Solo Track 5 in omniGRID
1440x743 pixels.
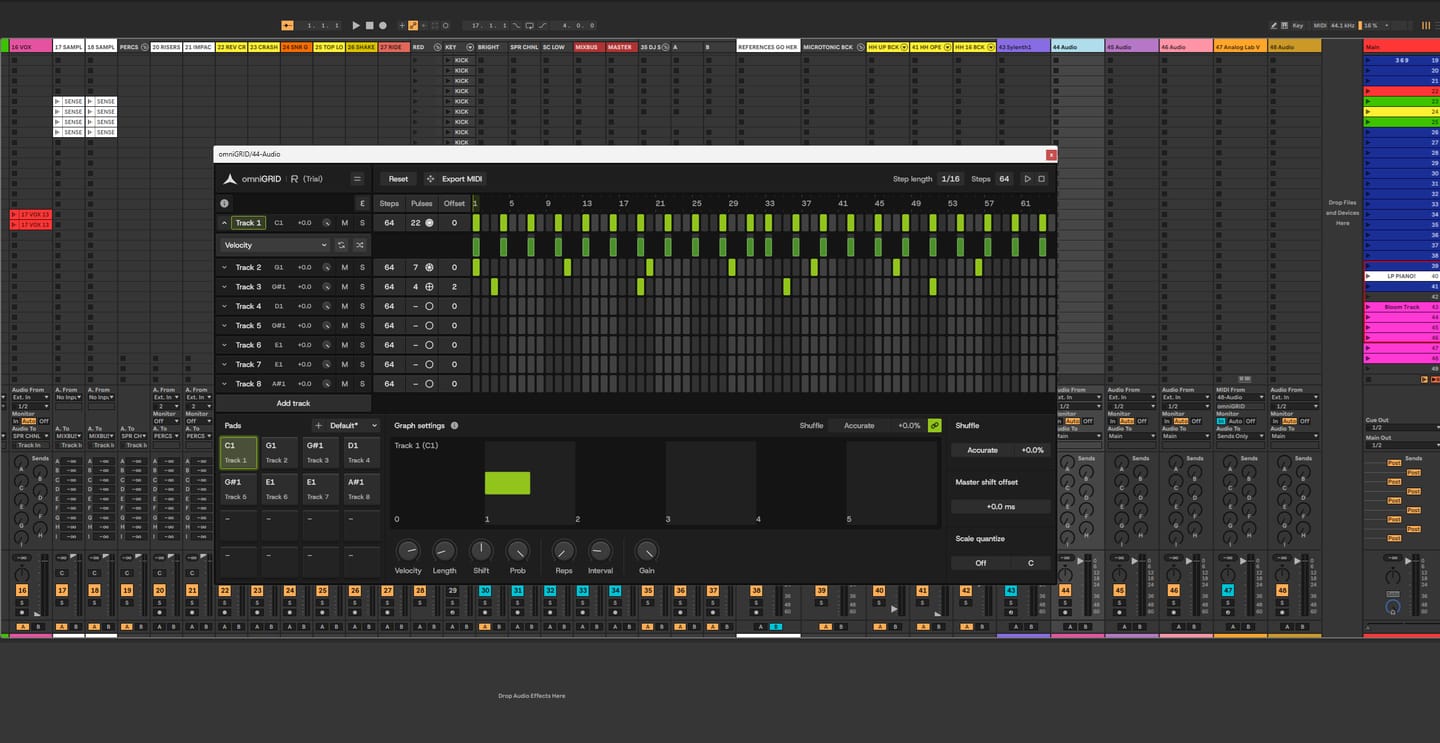[x=362, y=326]
